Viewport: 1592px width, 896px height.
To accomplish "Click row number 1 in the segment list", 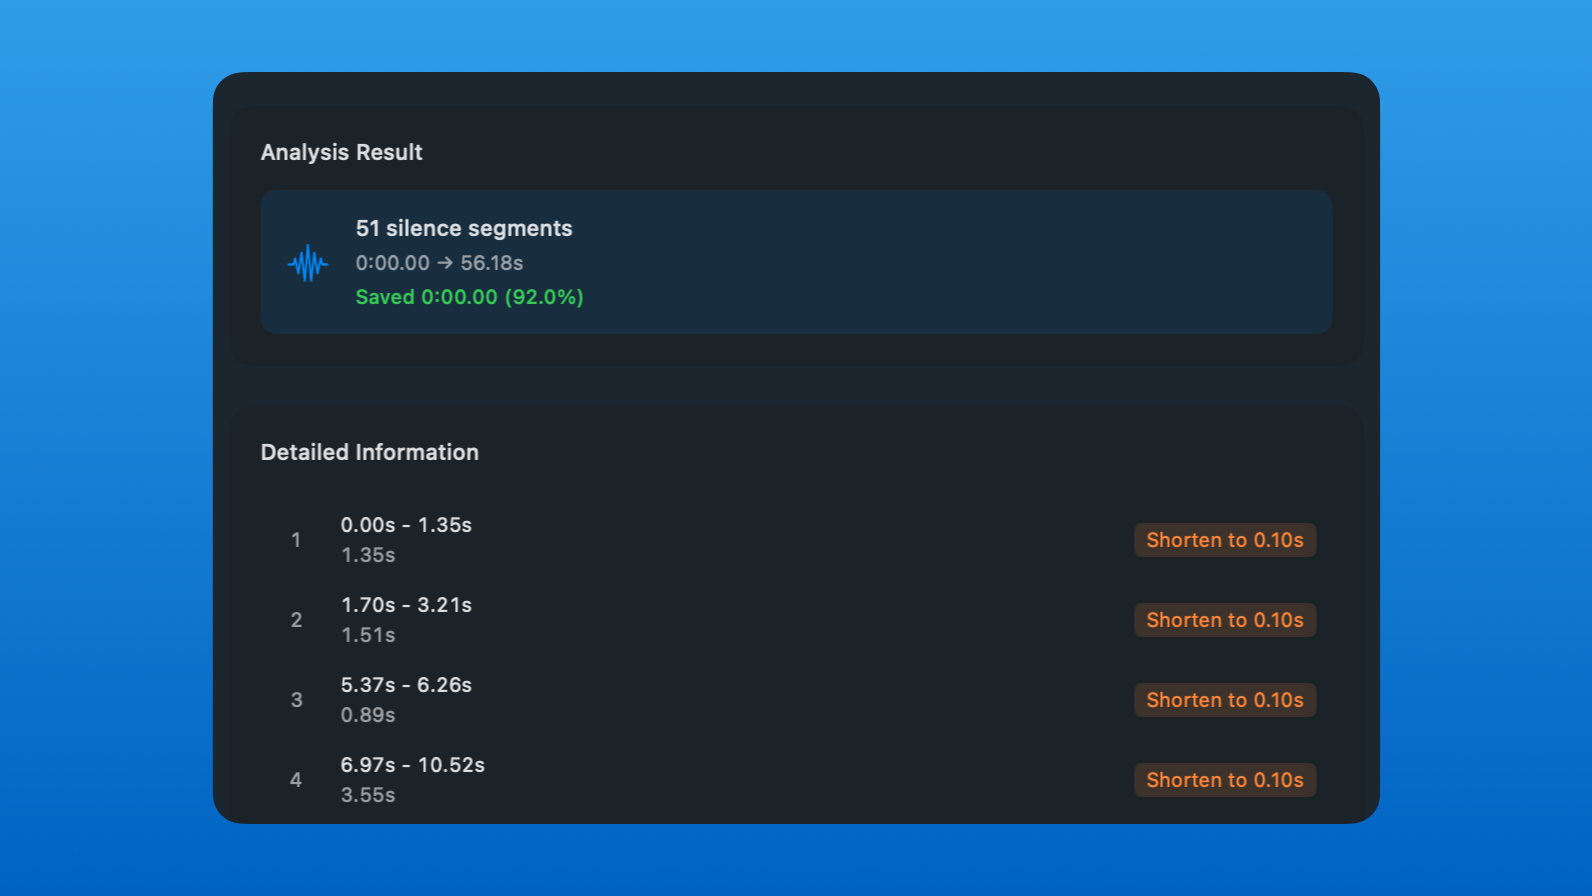I will (296, 540).
